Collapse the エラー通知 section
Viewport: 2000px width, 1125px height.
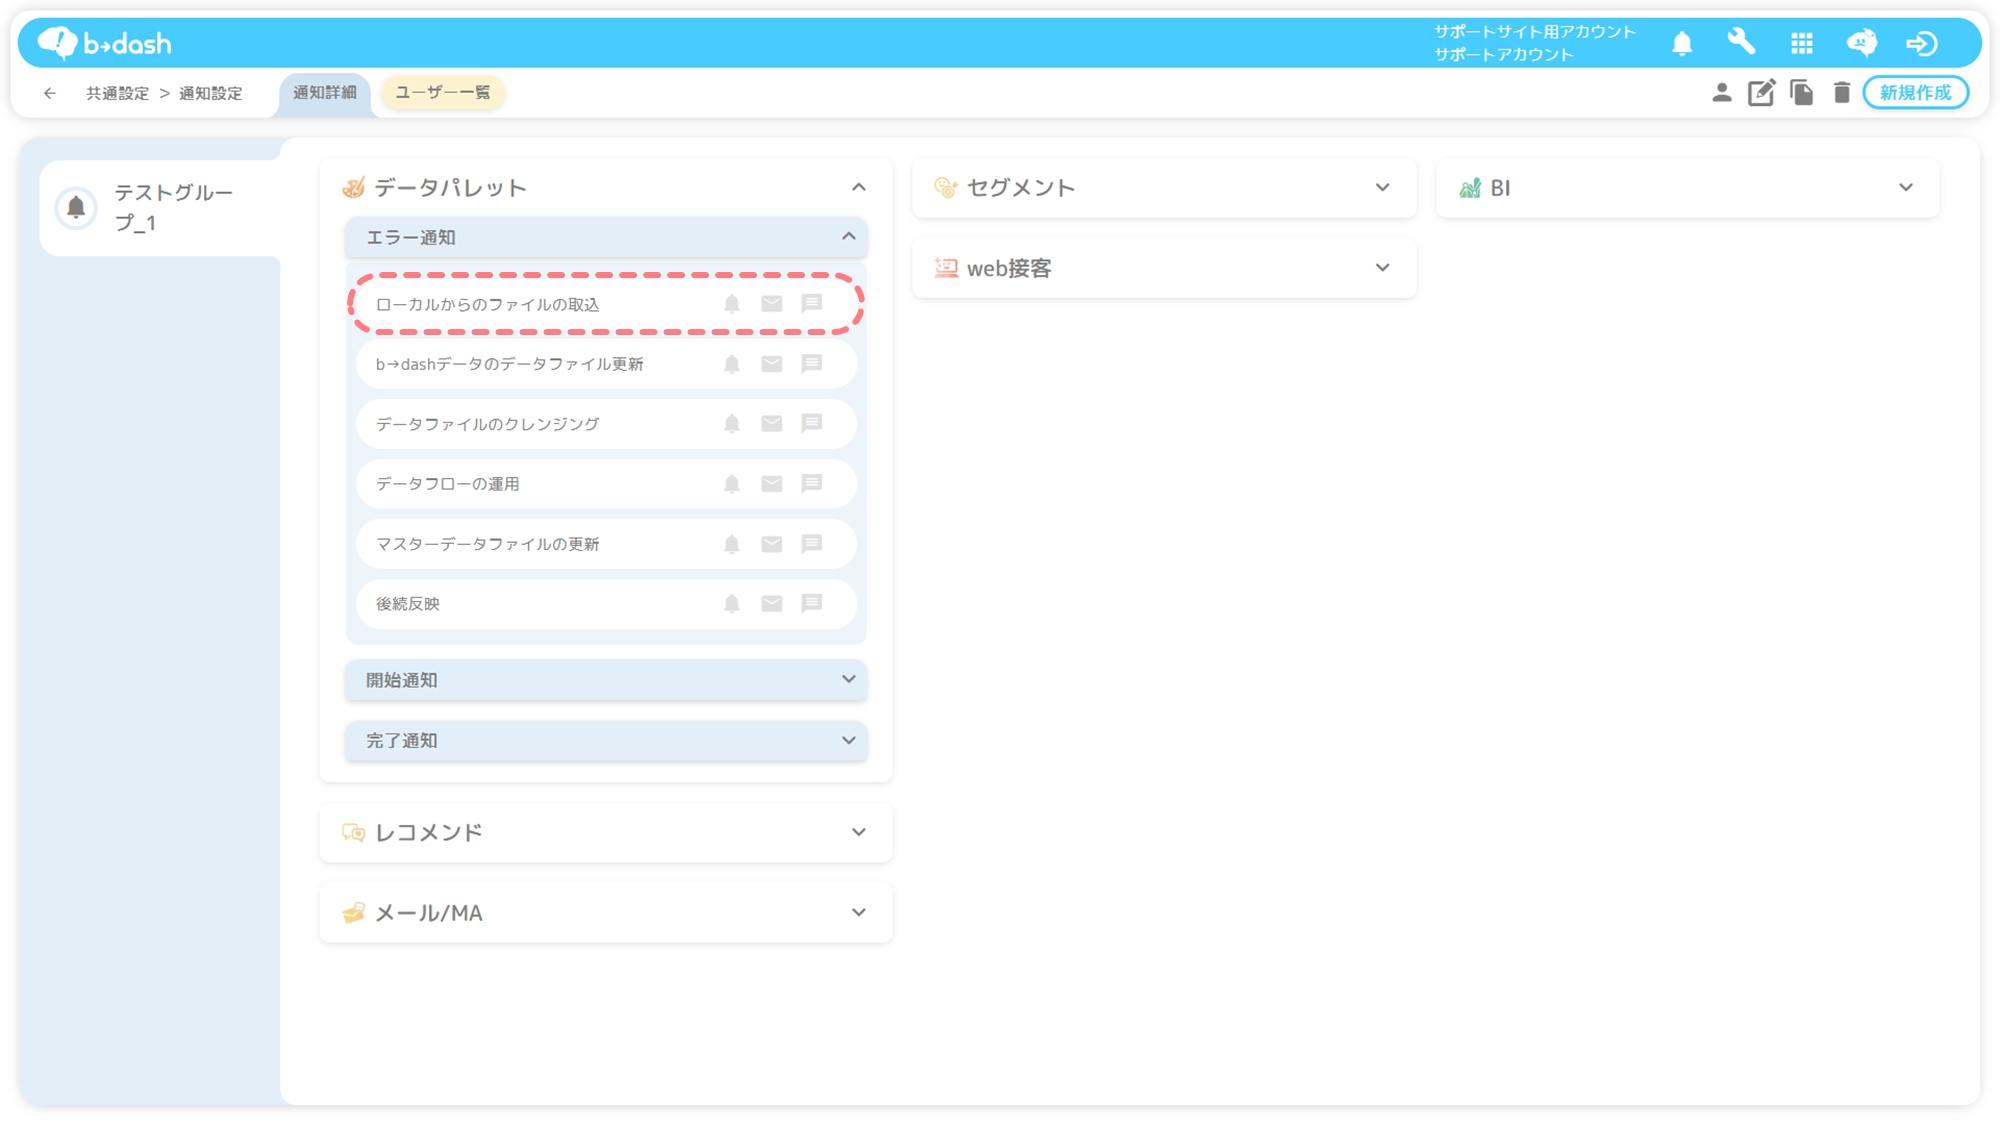848,237
